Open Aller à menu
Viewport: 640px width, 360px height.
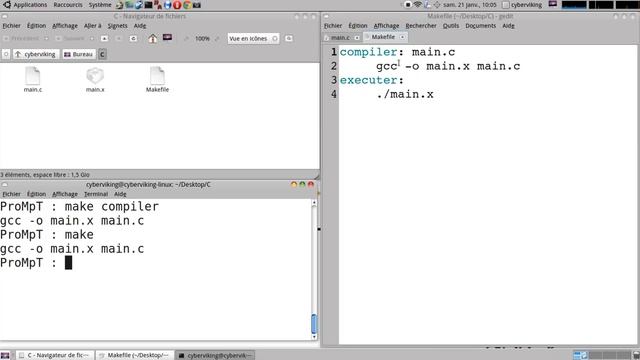click(93, 26)
